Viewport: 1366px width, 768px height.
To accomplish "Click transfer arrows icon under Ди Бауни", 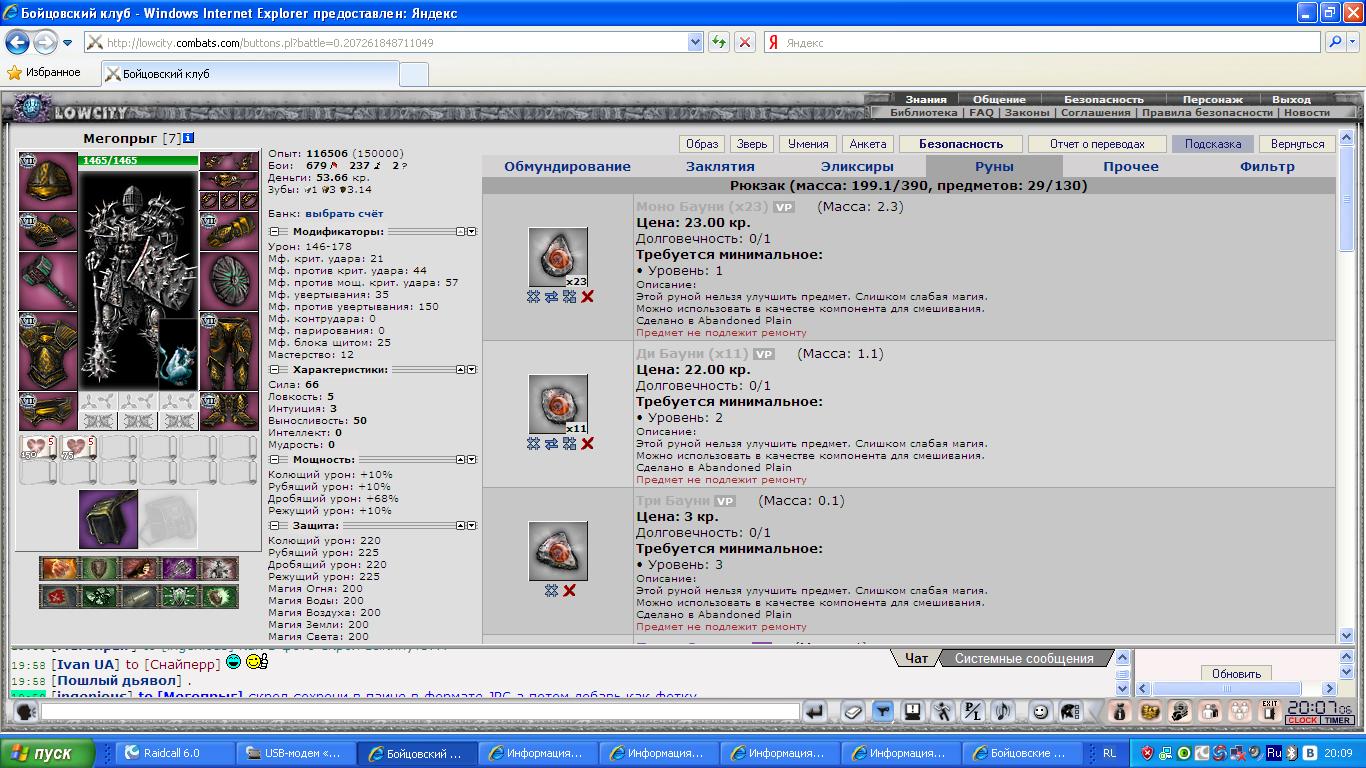I will click(x=551, y=444).
